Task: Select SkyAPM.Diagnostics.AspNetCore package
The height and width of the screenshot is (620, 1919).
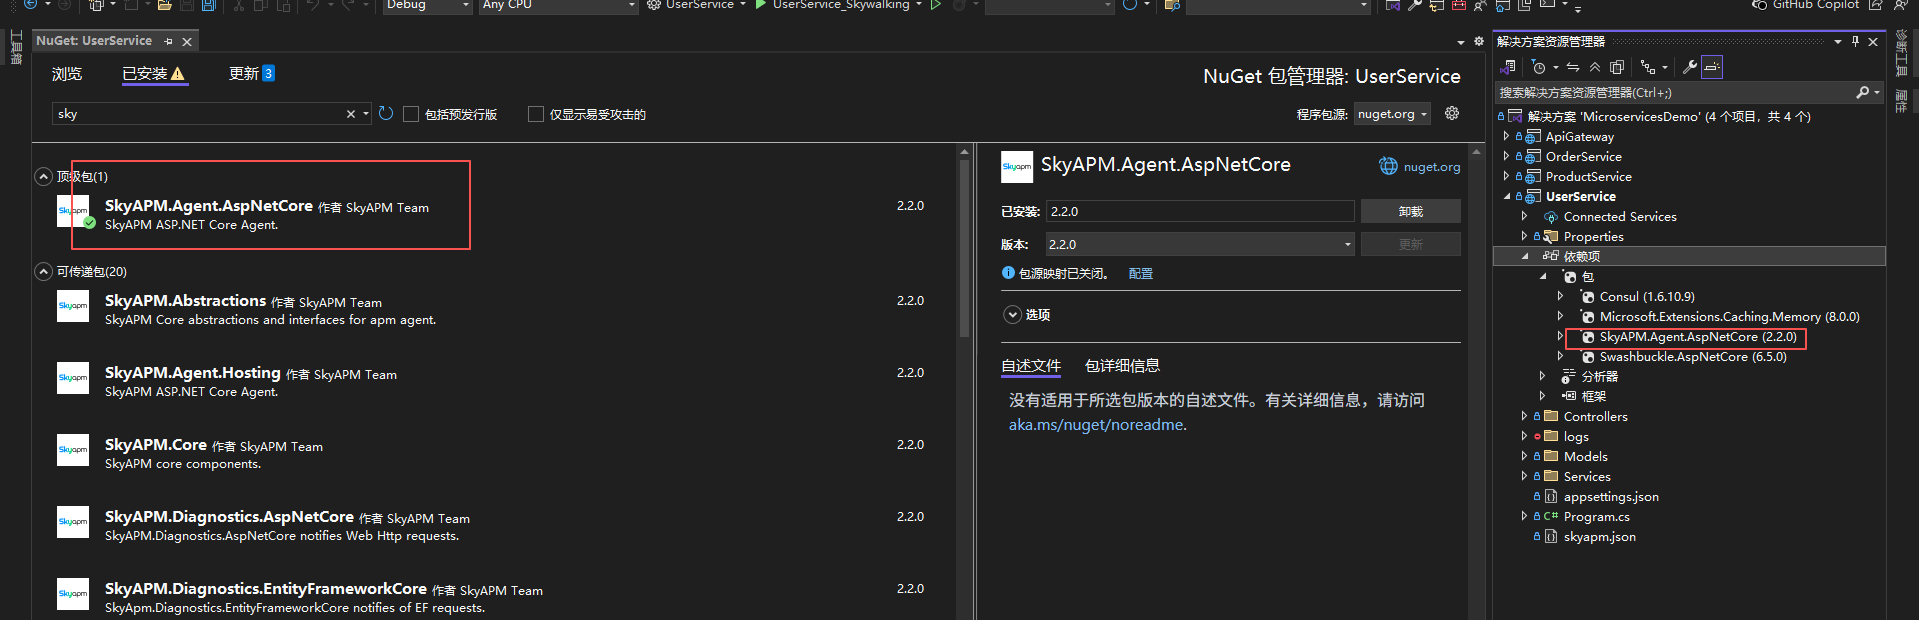Action: (495, 525)
